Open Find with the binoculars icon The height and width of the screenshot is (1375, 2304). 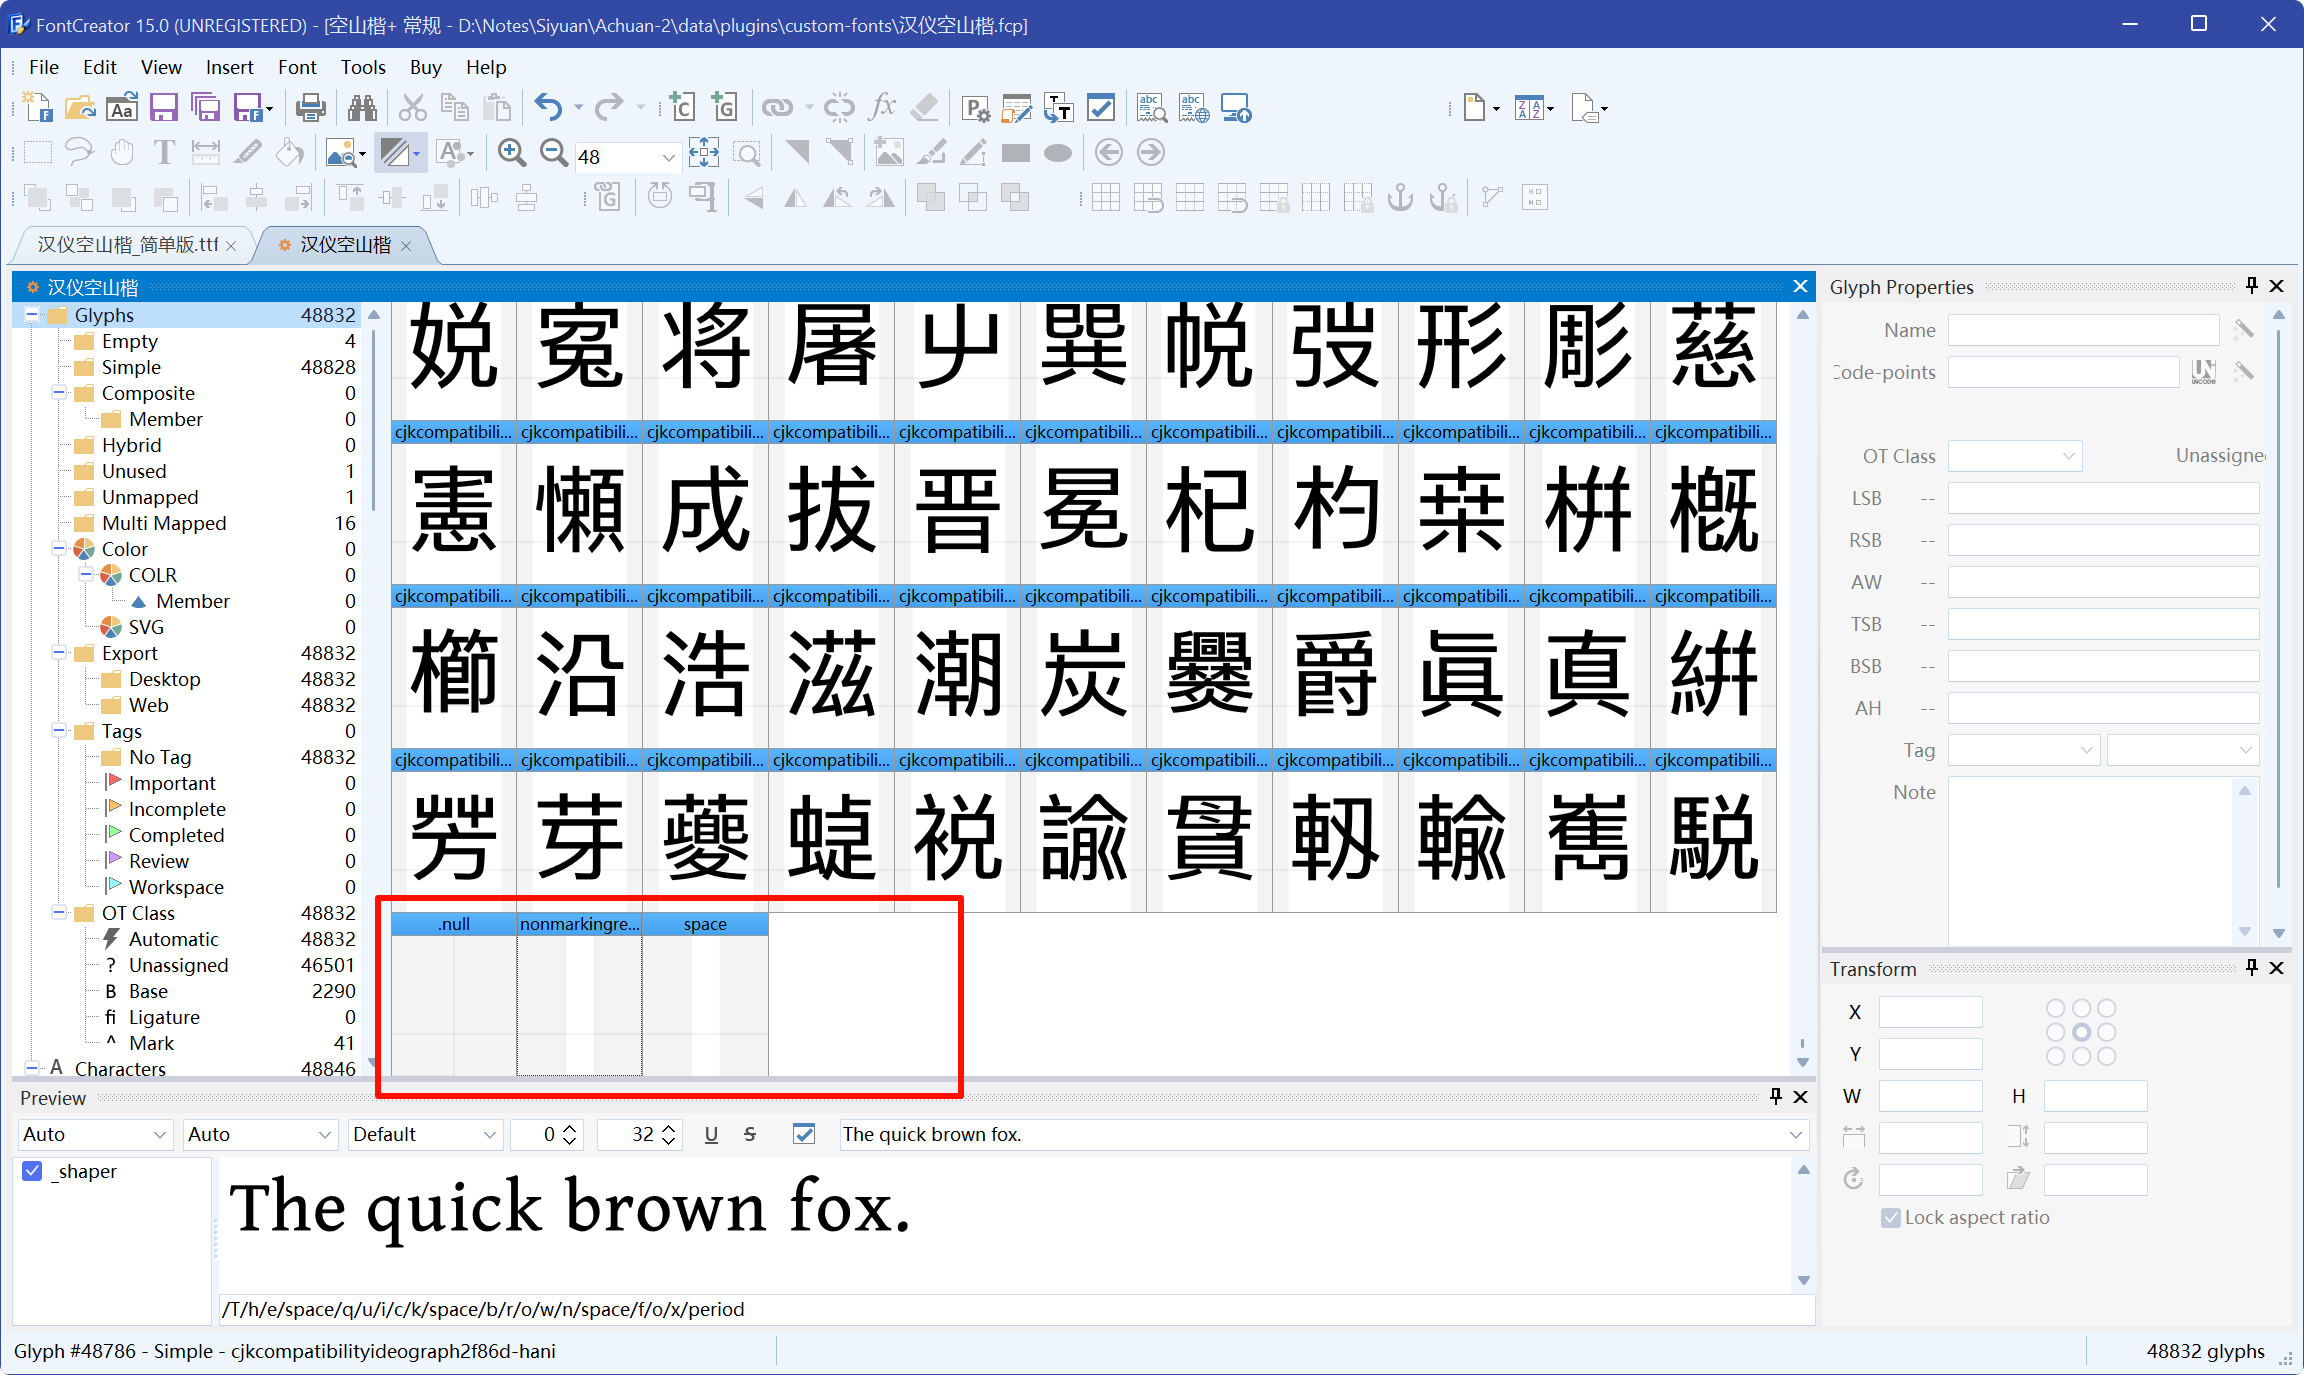coord(362,107)
